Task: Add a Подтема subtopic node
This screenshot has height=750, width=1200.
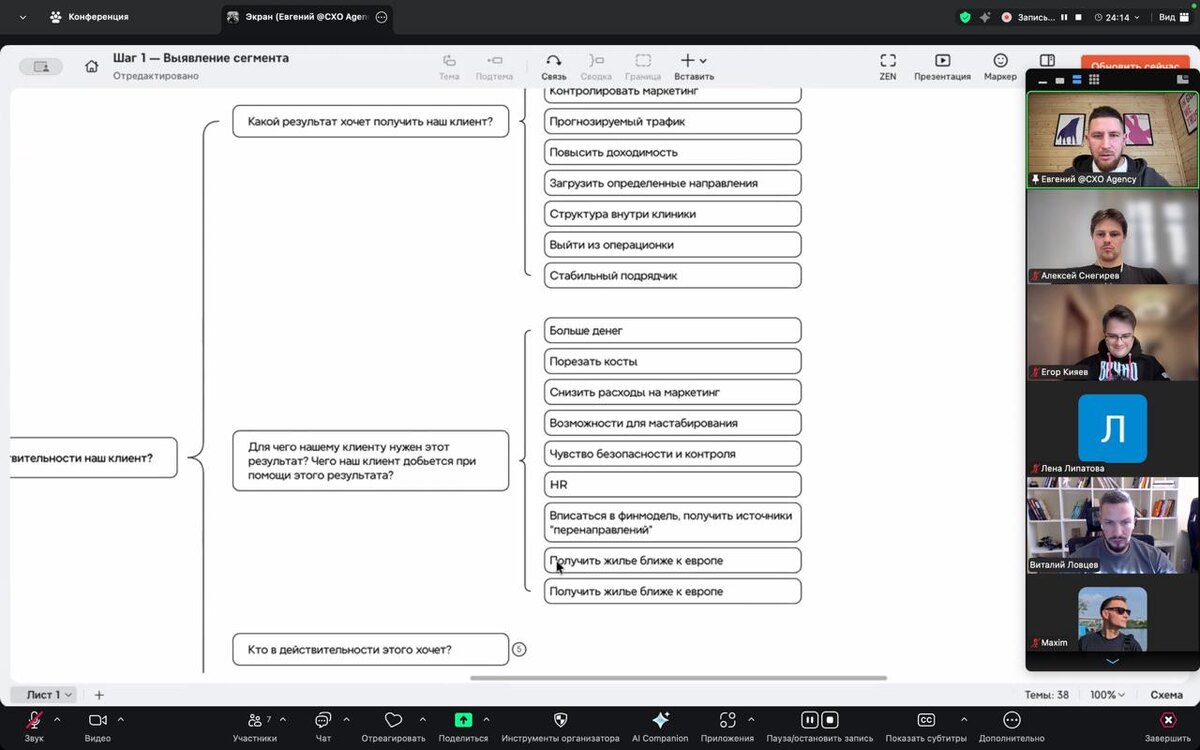Action: coord(494,67)
